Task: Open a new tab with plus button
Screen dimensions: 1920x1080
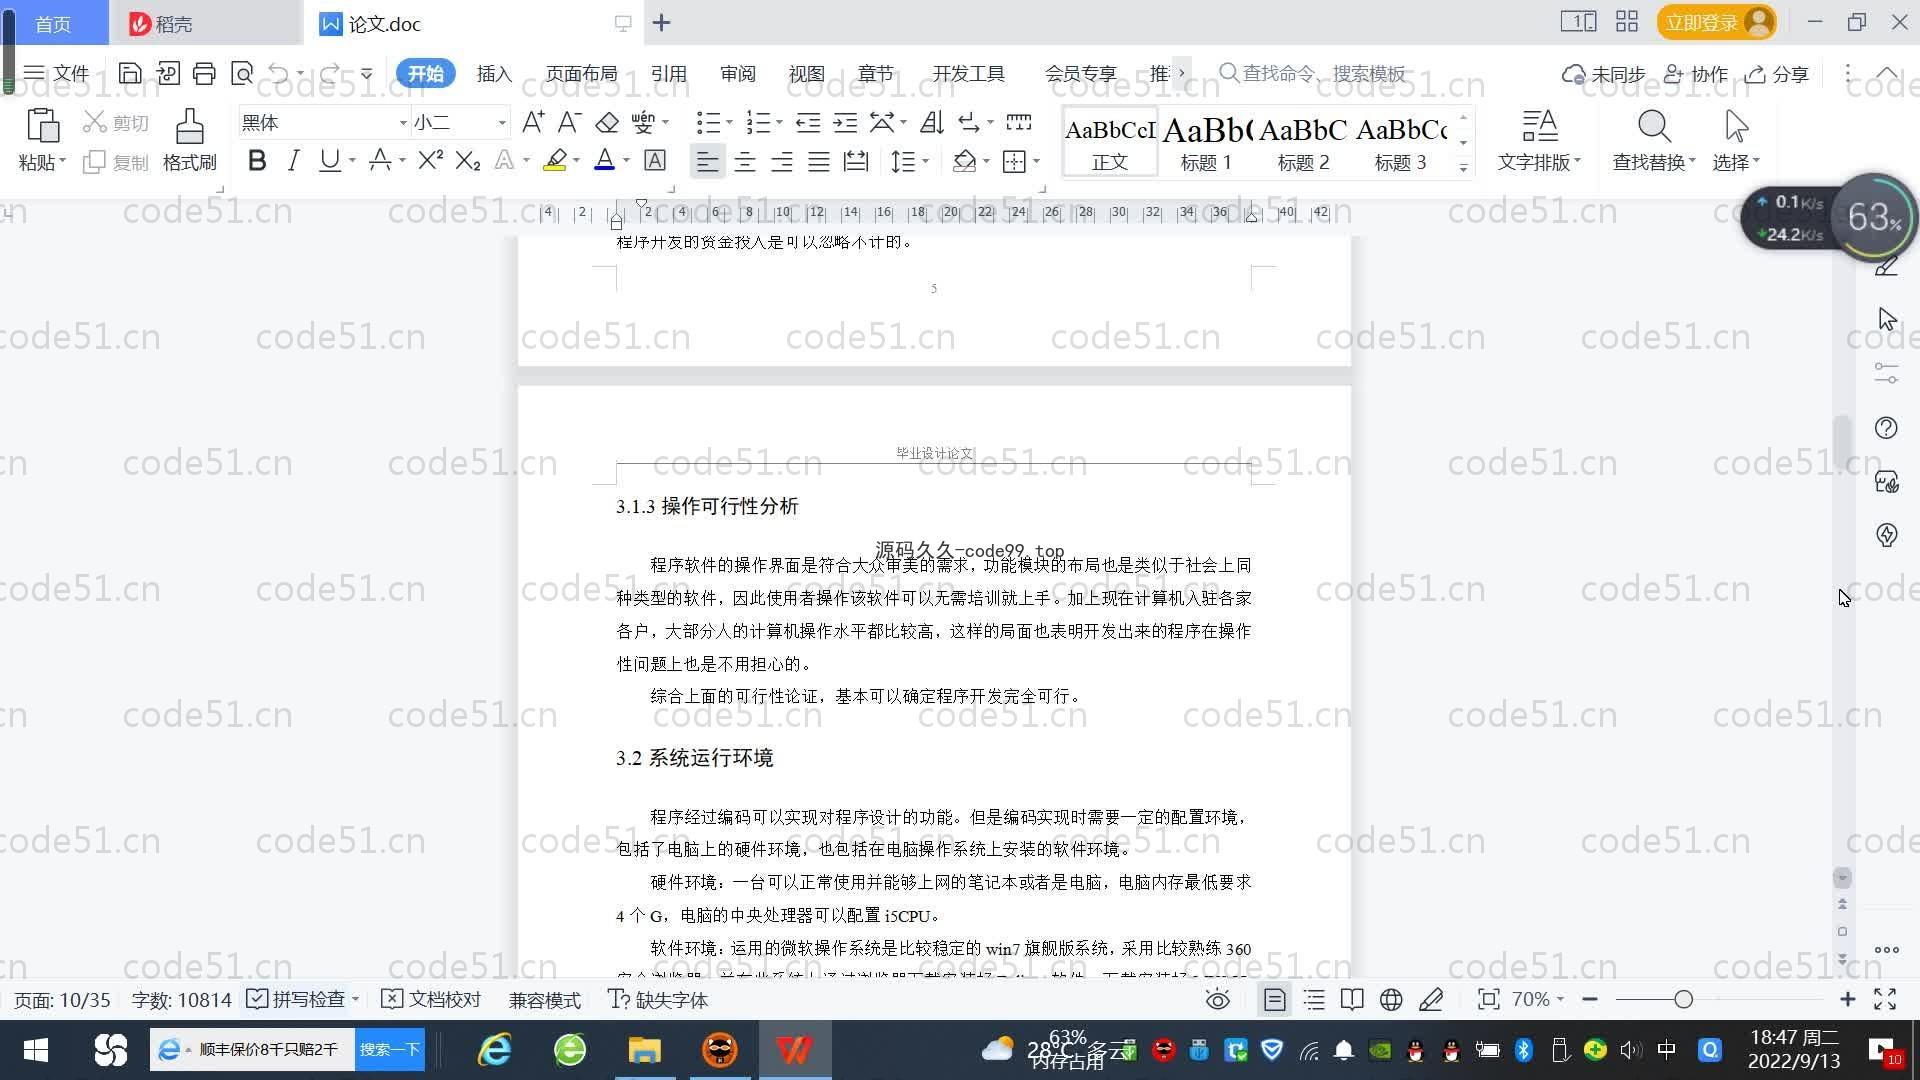Action: pos(661,23)
